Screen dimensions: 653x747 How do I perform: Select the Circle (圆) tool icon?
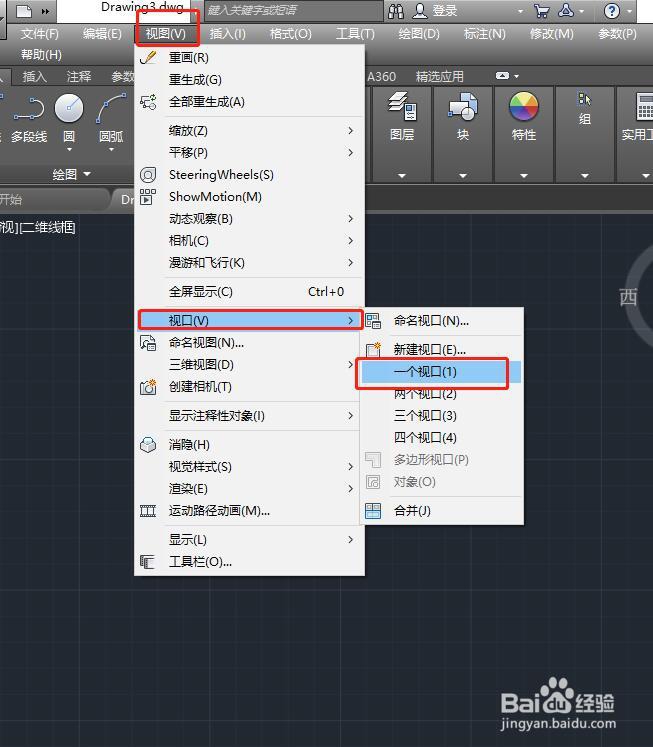click(69, 108)
